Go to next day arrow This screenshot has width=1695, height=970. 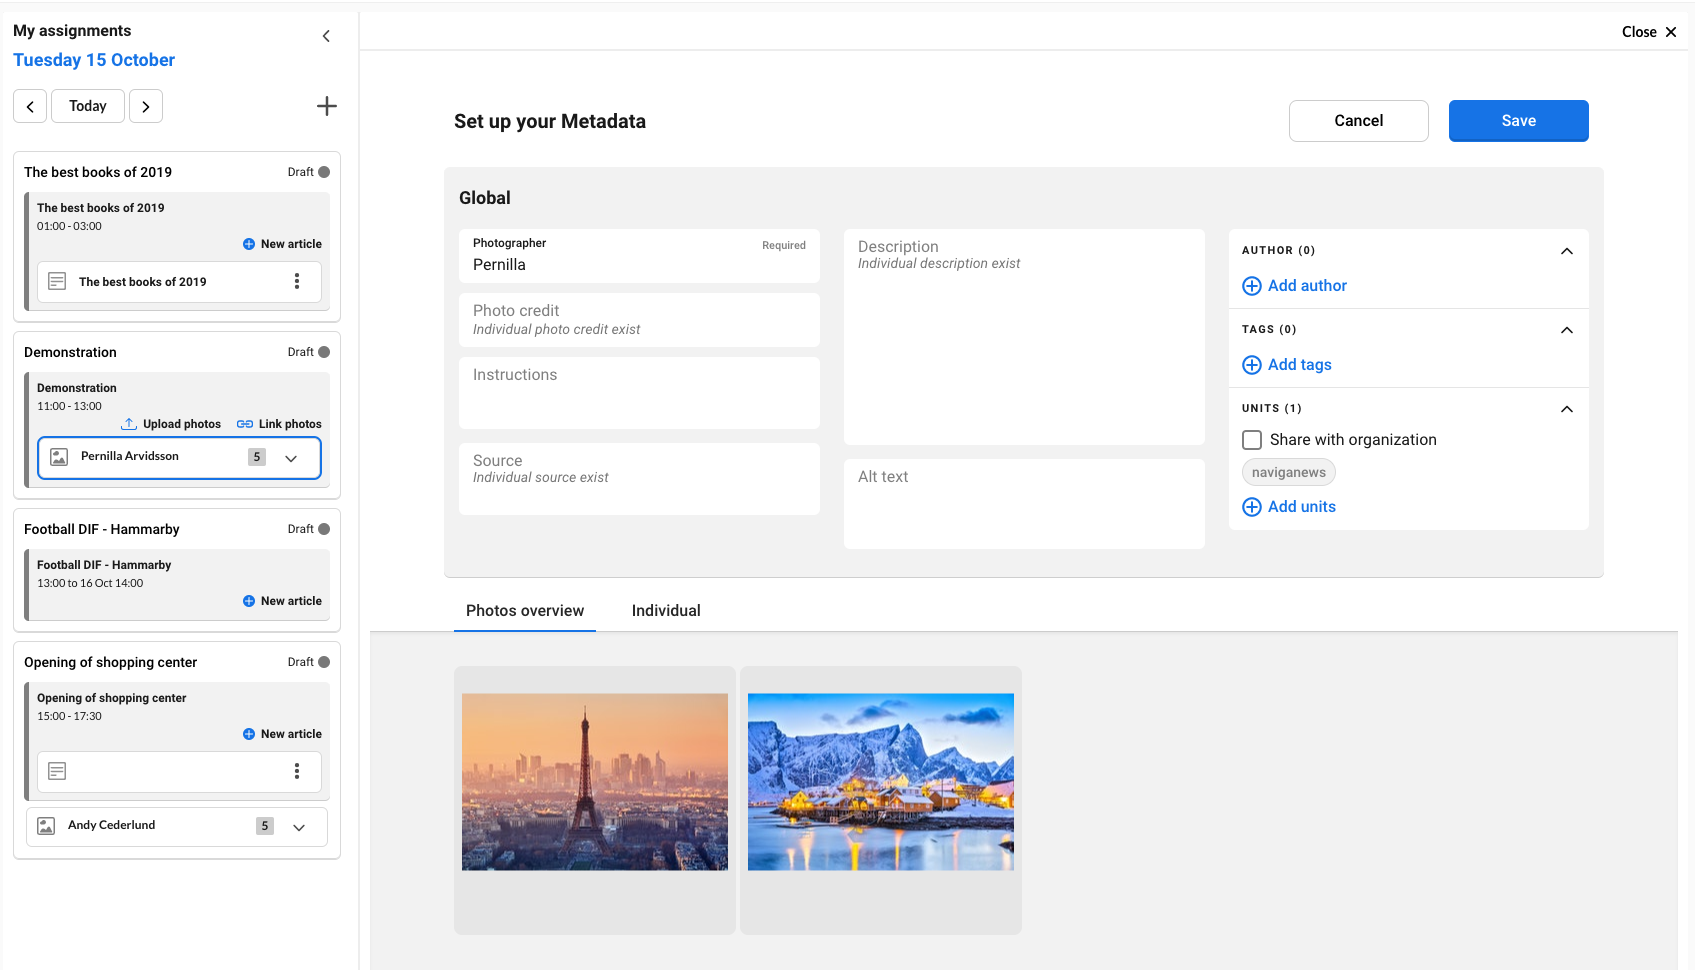(146, 106)
